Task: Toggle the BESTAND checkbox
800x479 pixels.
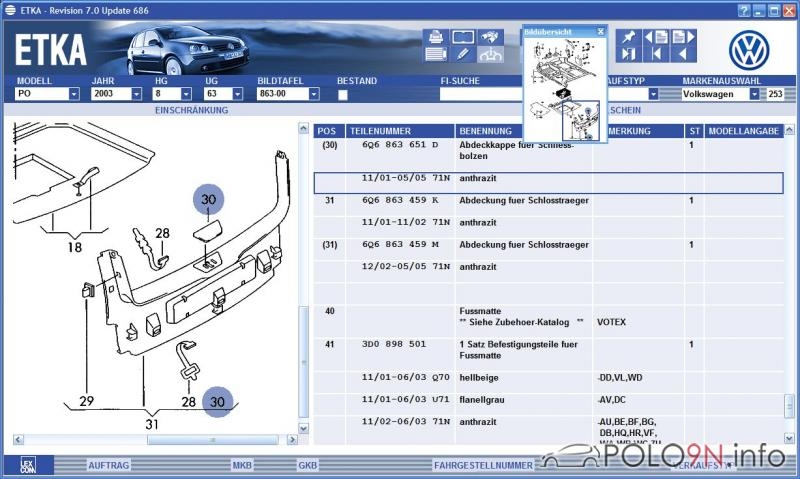Action: tap(343, 94)
